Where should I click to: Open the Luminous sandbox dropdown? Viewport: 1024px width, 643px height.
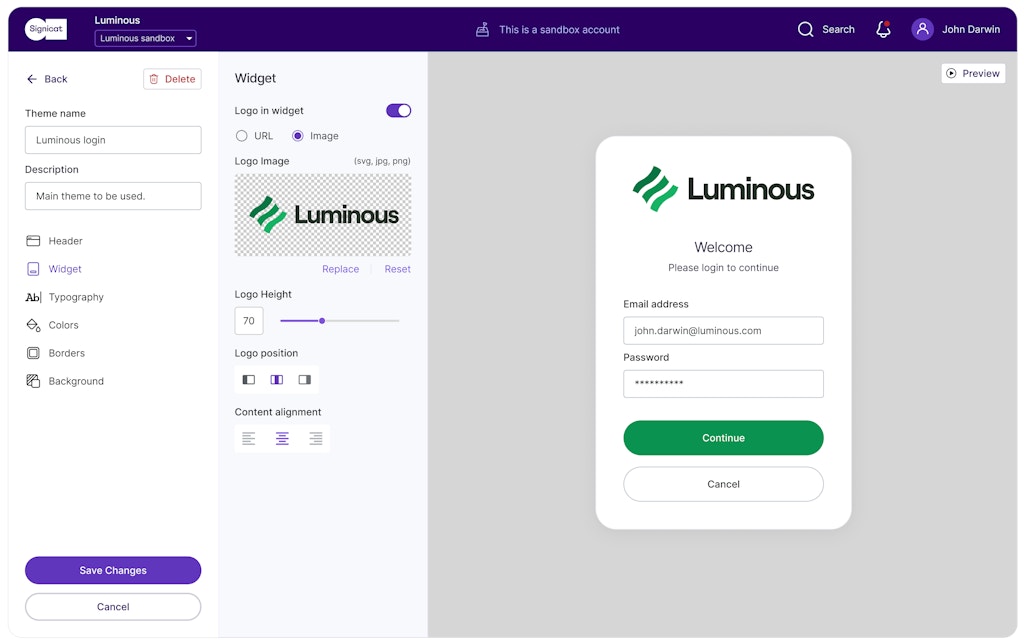[x=146, y=39]
